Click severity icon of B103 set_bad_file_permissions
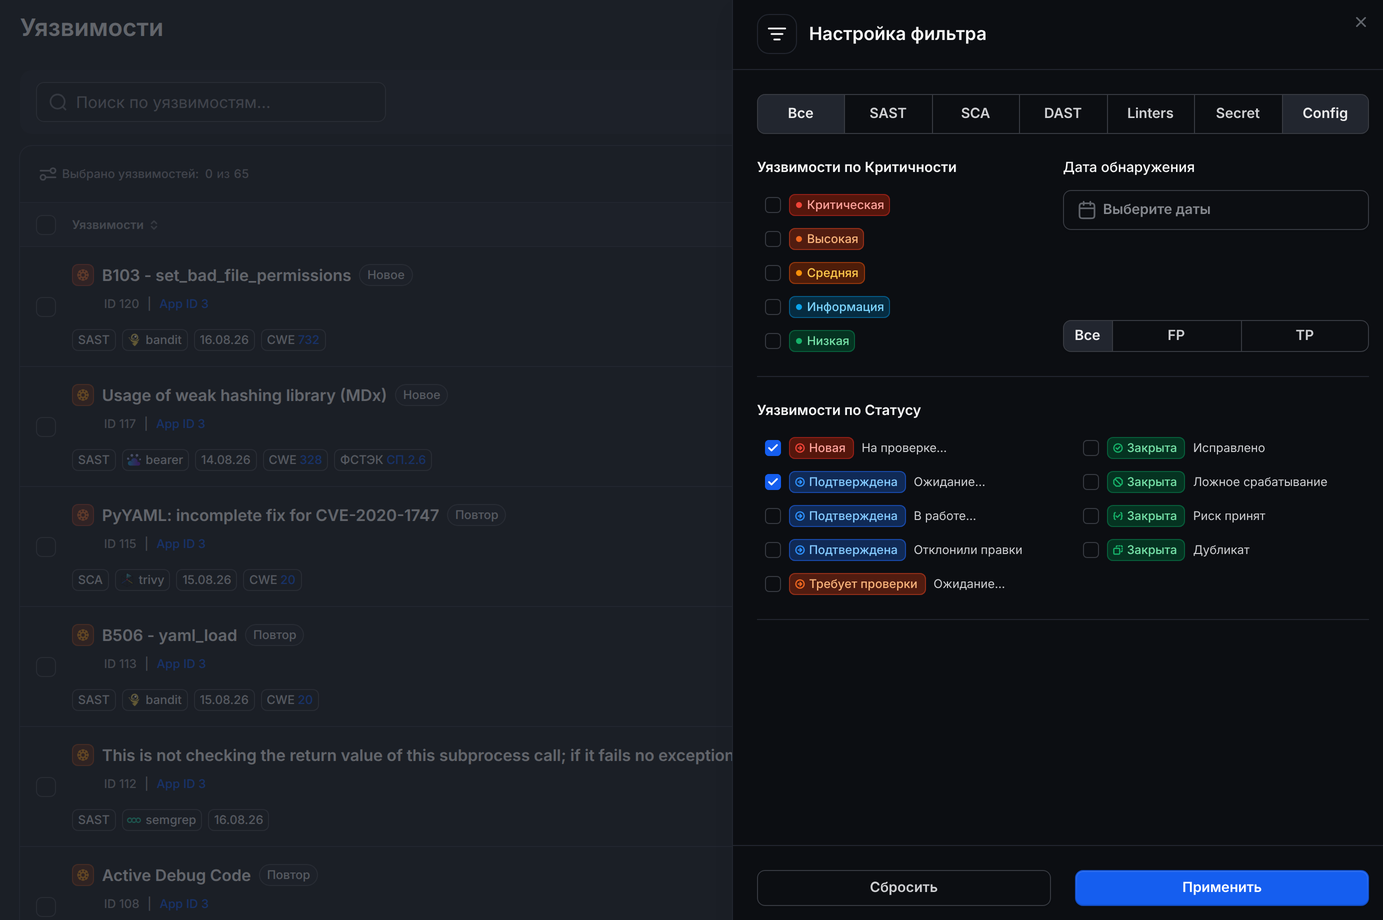Image resolution: width=1383 pixels, height=920 pixels. tap(83, 275)
